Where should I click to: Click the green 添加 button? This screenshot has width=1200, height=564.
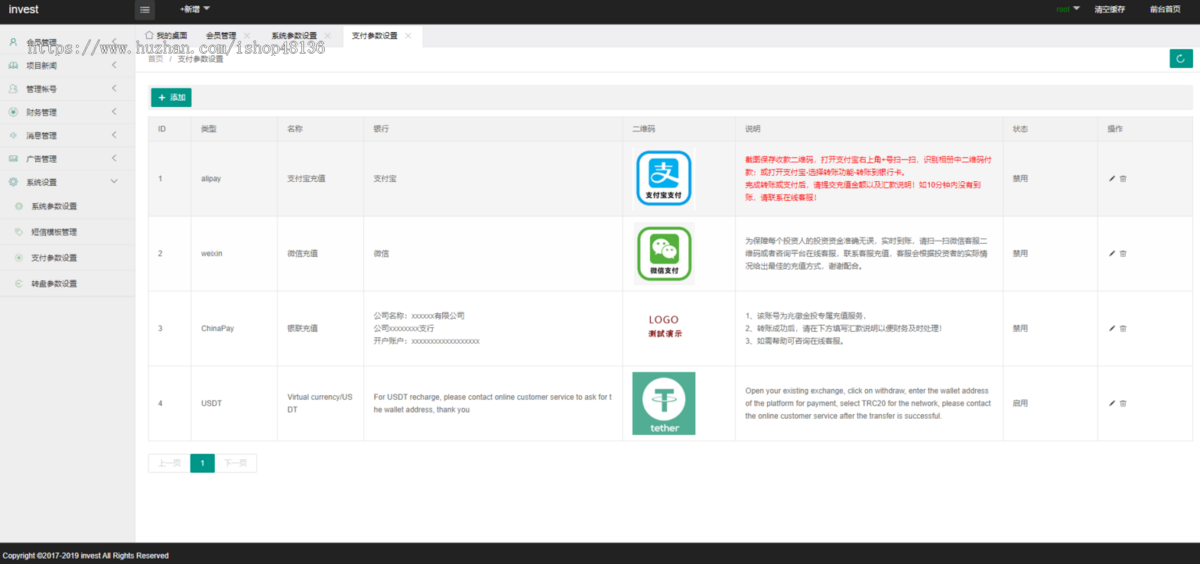tap(171, 98)
